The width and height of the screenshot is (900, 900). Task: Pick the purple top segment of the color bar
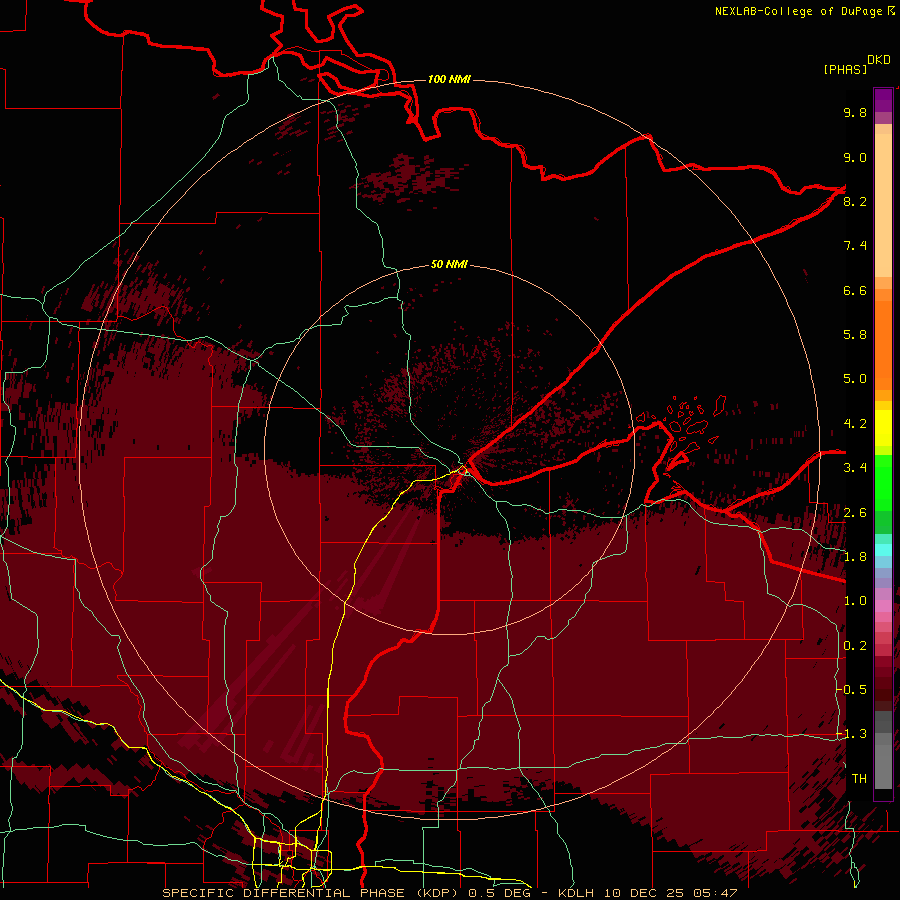(883, 100)
